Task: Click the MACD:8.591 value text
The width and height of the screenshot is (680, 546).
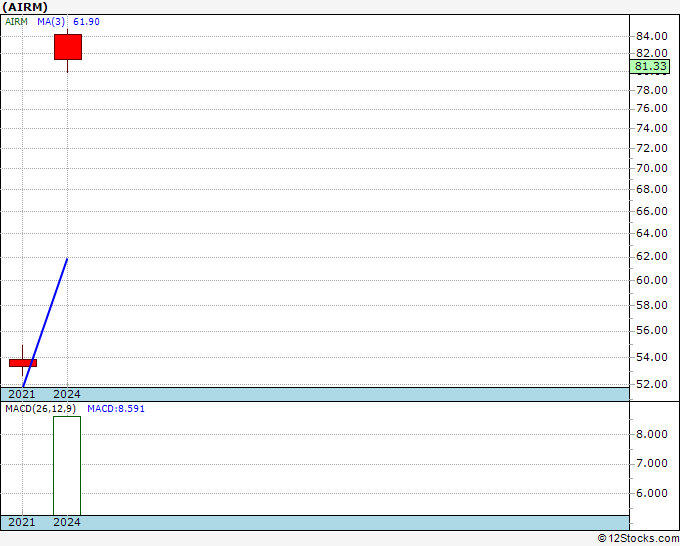Action: point(116,409)
